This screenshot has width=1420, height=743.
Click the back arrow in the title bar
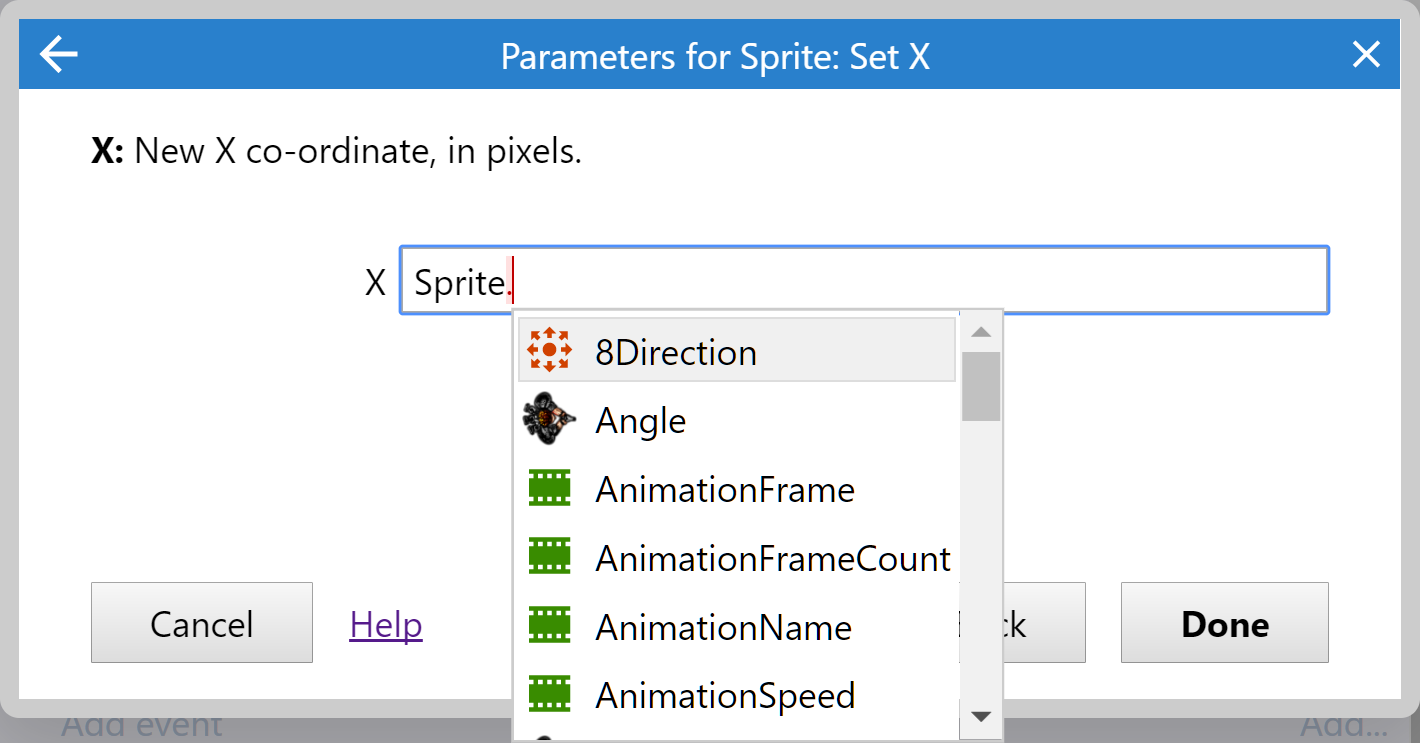(57, 55)
